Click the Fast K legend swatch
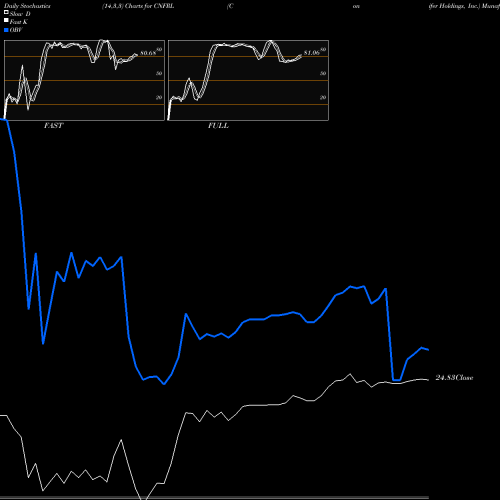Image resolution: width=500 pixels, height=500 pixels. click(6, 20)
